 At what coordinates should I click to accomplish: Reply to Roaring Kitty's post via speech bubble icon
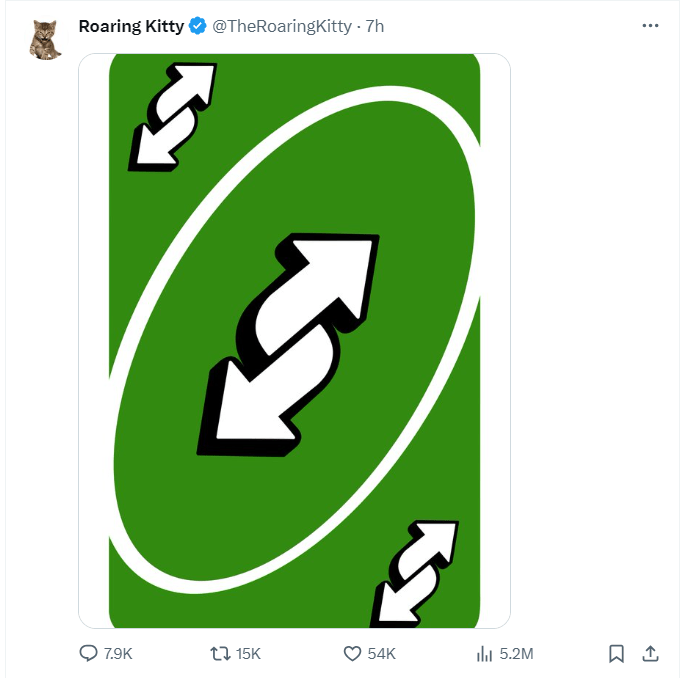click(89, 653)
